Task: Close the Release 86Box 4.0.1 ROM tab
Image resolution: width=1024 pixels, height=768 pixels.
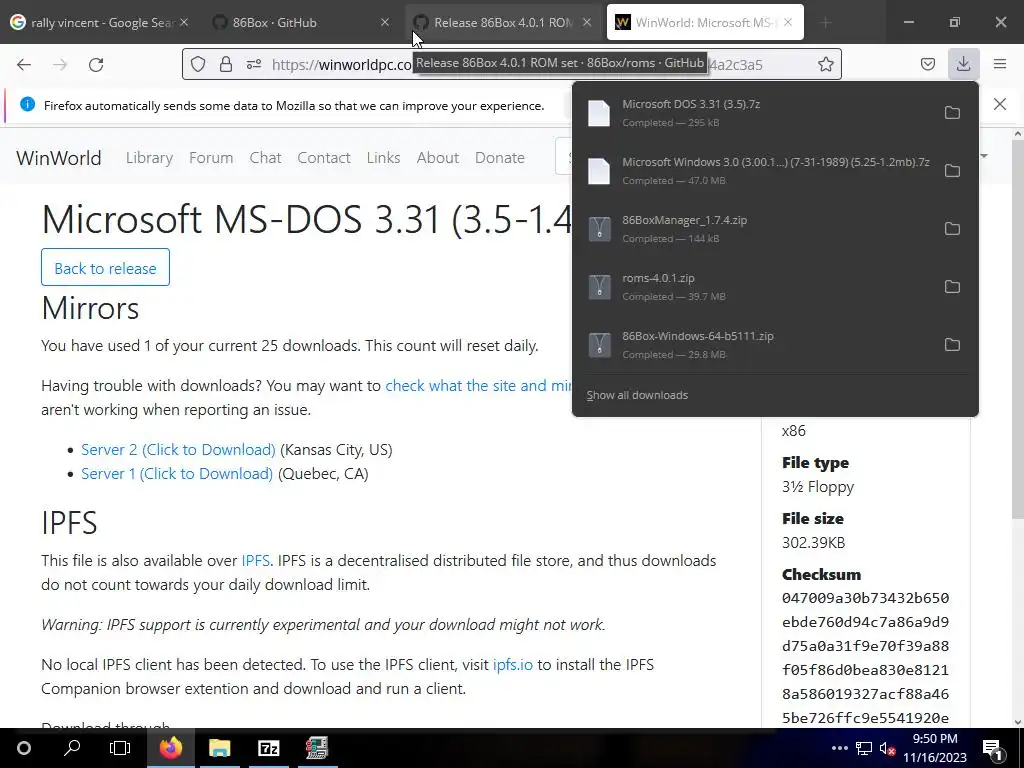Action: [x=586, y=22]
